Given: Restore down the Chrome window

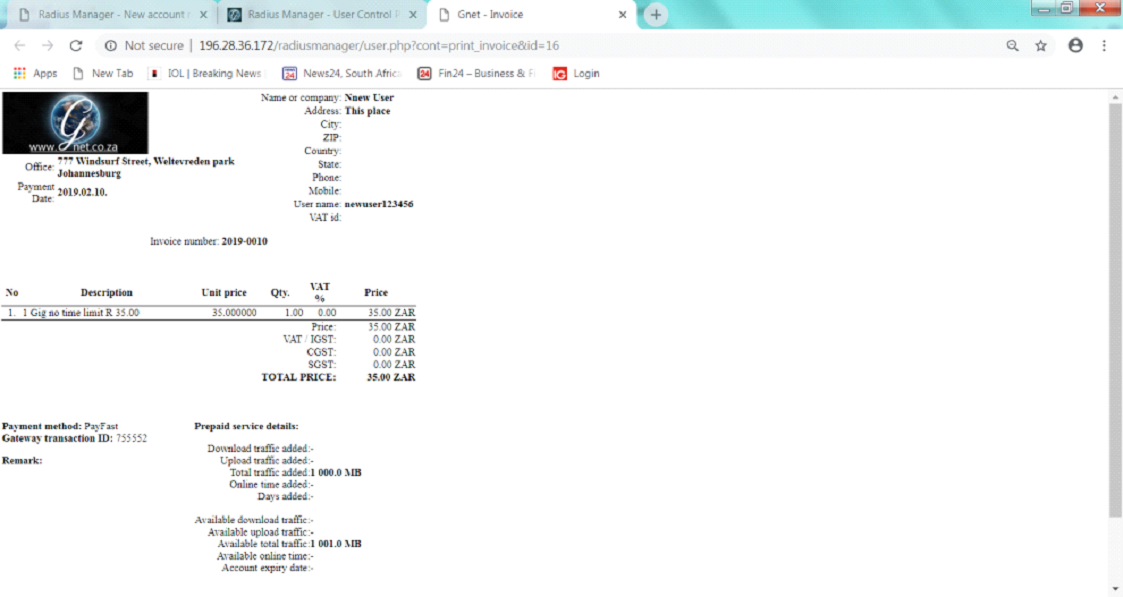Looking at the screenshot, I should pos(1067,8).
